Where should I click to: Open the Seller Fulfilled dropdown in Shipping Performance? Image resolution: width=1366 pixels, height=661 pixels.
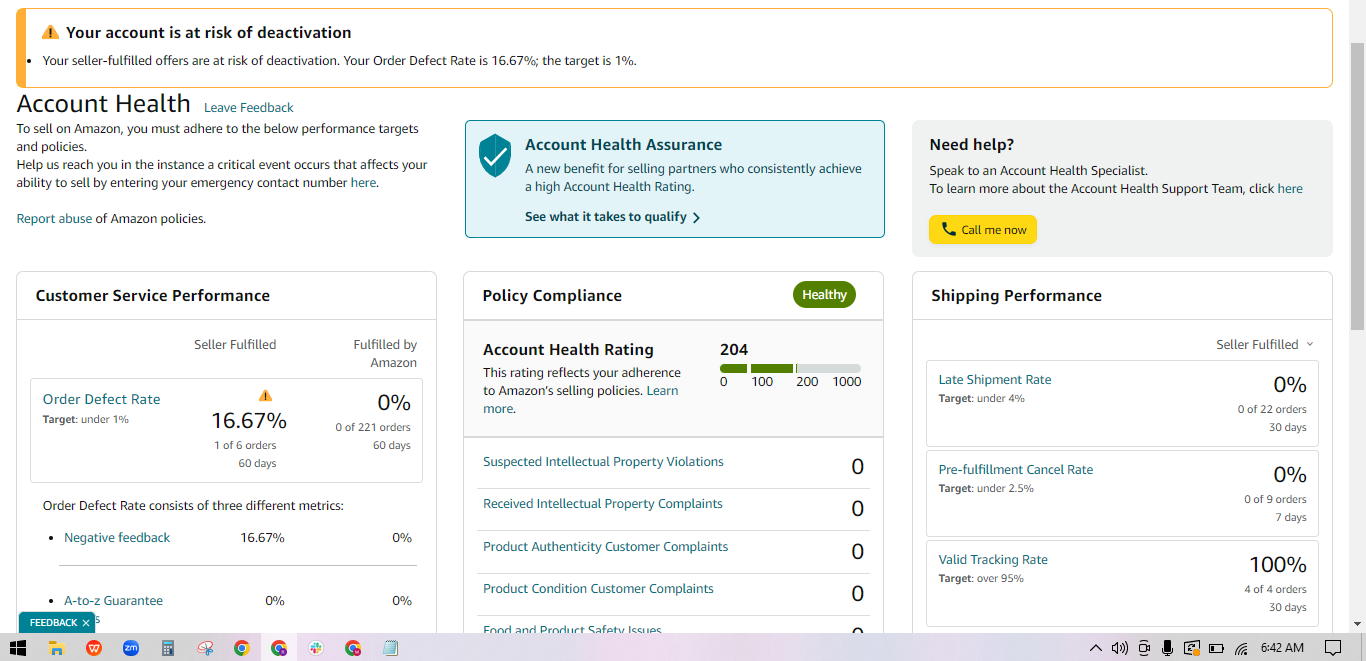pos(1265,344)
